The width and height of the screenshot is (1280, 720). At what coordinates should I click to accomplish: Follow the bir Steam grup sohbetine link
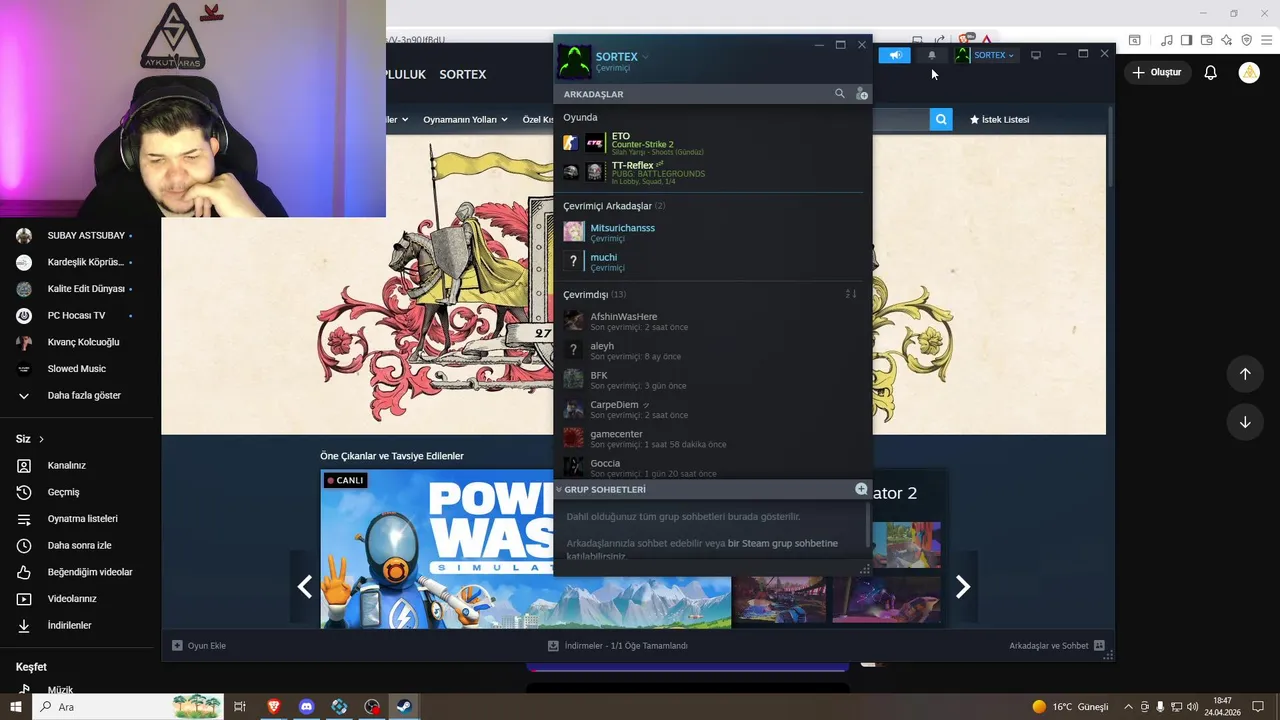coord(783,543)
